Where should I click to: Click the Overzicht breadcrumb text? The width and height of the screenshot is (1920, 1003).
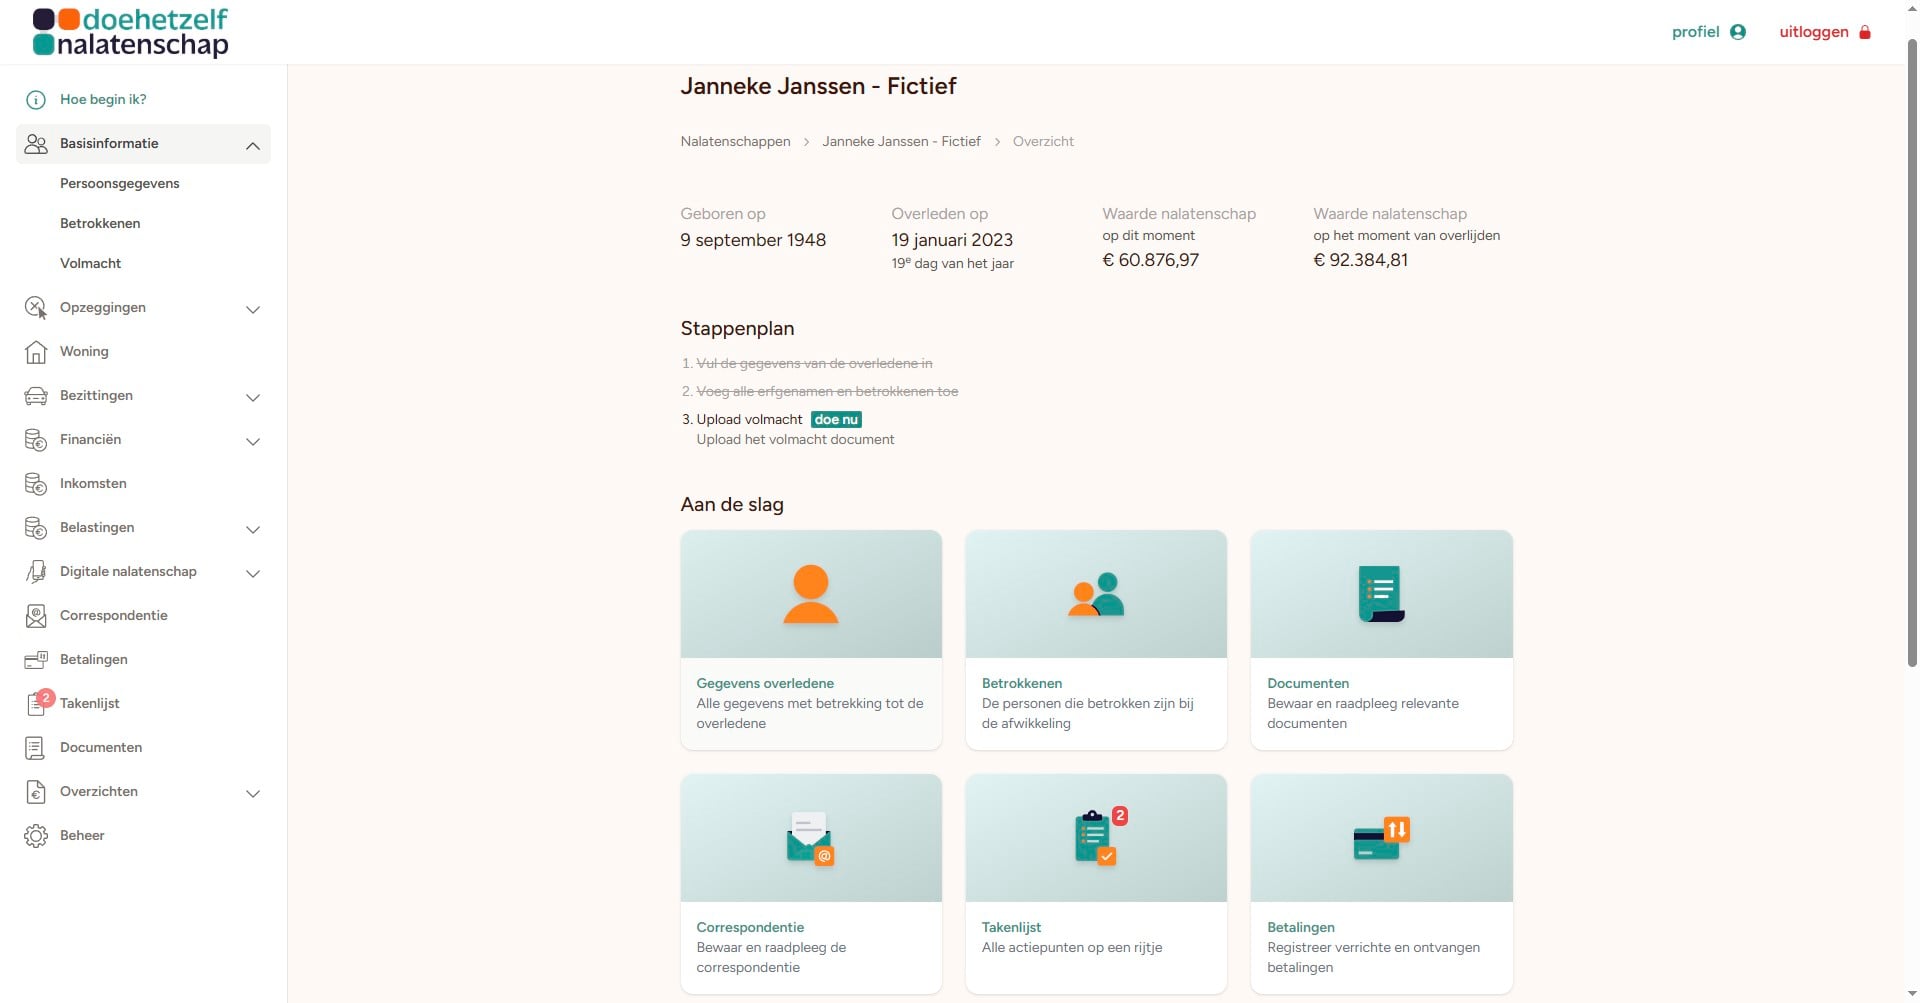point(1043,142)
